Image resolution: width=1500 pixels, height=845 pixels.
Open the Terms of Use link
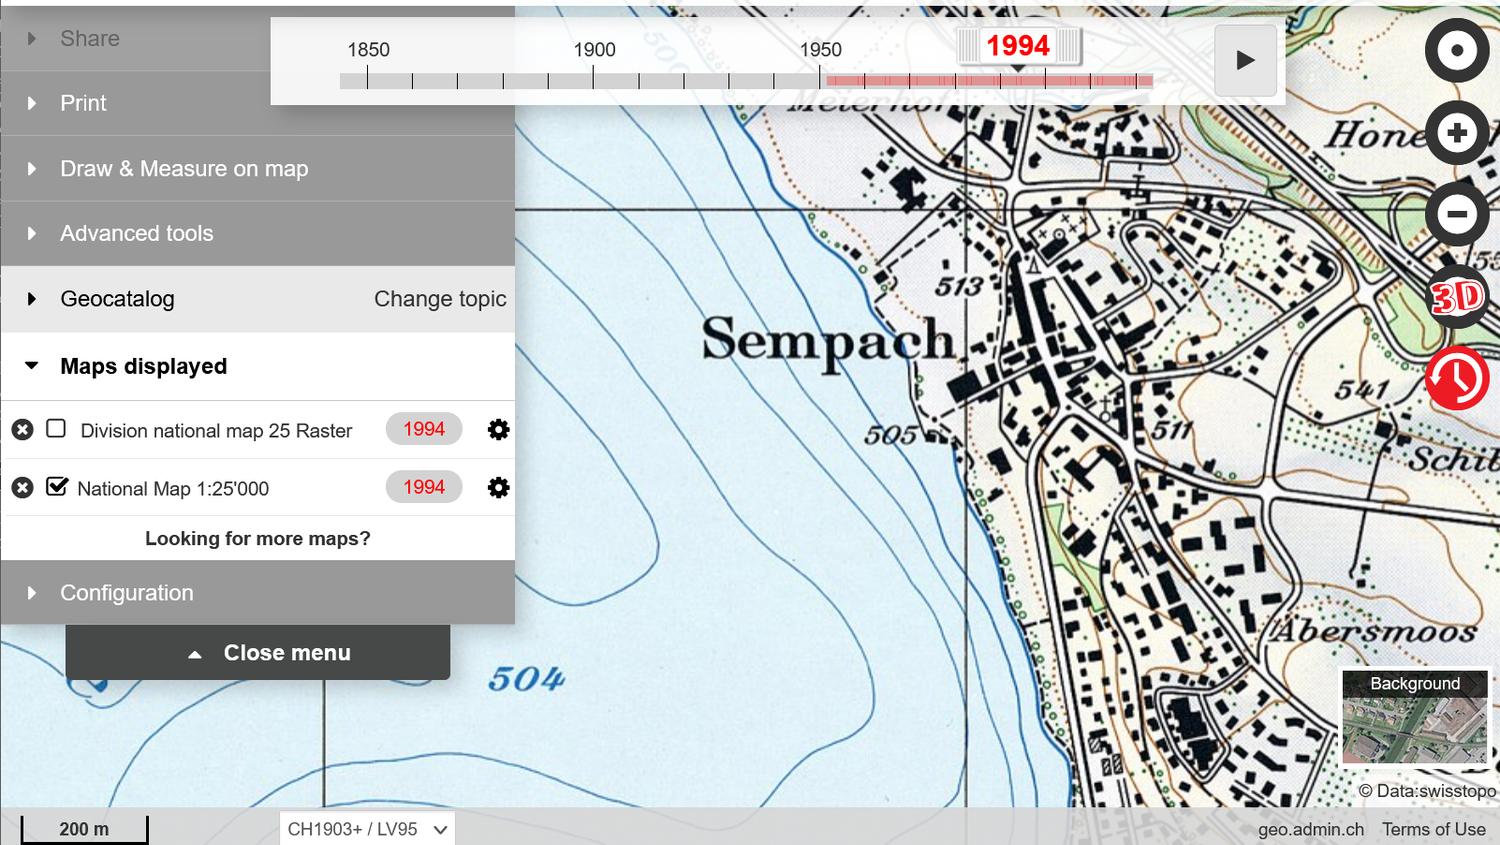1433,829
